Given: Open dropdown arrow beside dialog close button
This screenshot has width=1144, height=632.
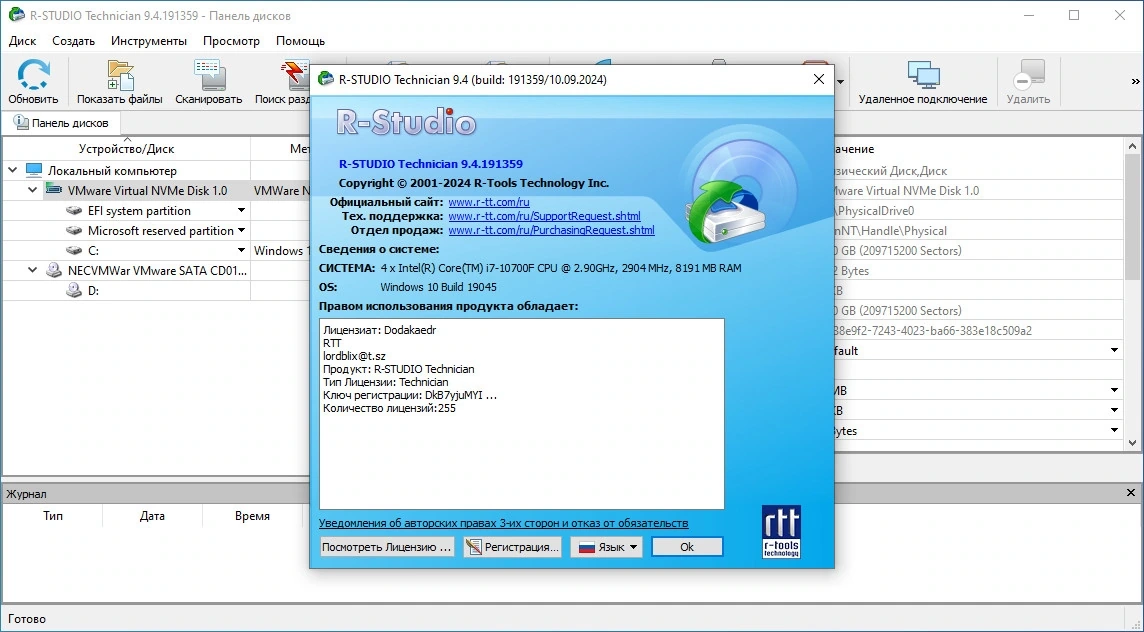Looking at the screenshot, I should (840, 81).
